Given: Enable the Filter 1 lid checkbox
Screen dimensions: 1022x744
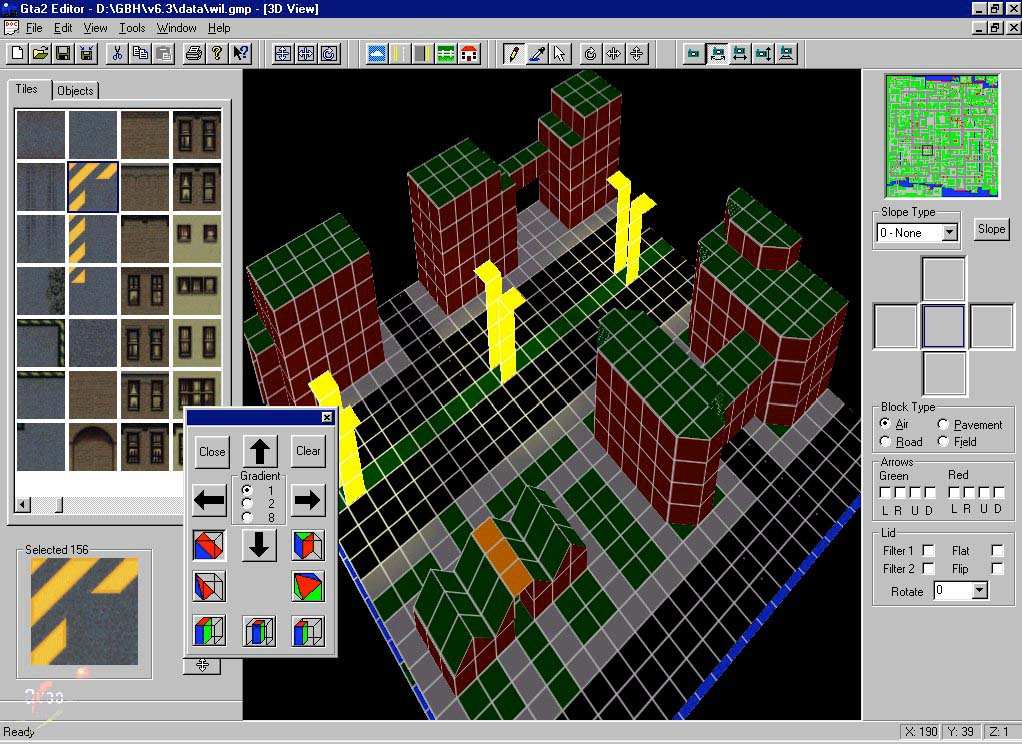Looking at the screenshot, I should click(x=928, y=551).
